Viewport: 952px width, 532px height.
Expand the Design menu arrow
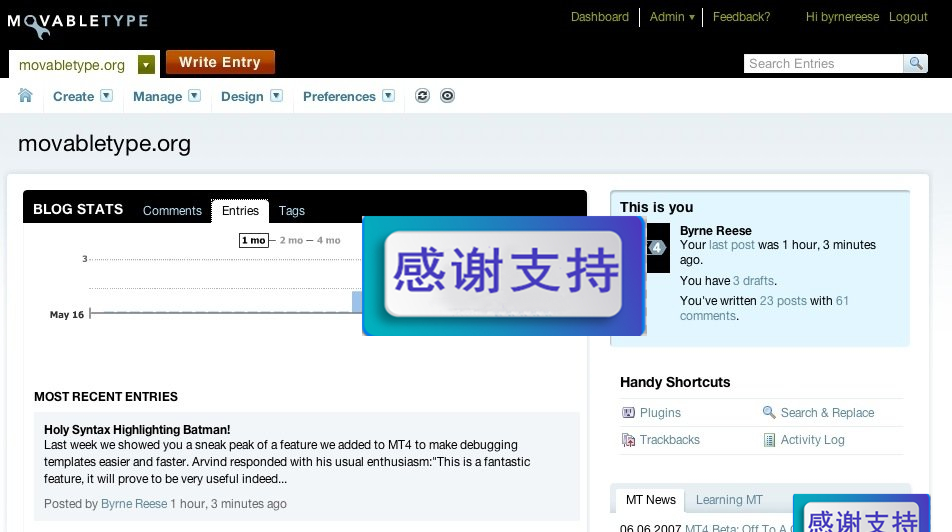[276, 96]
